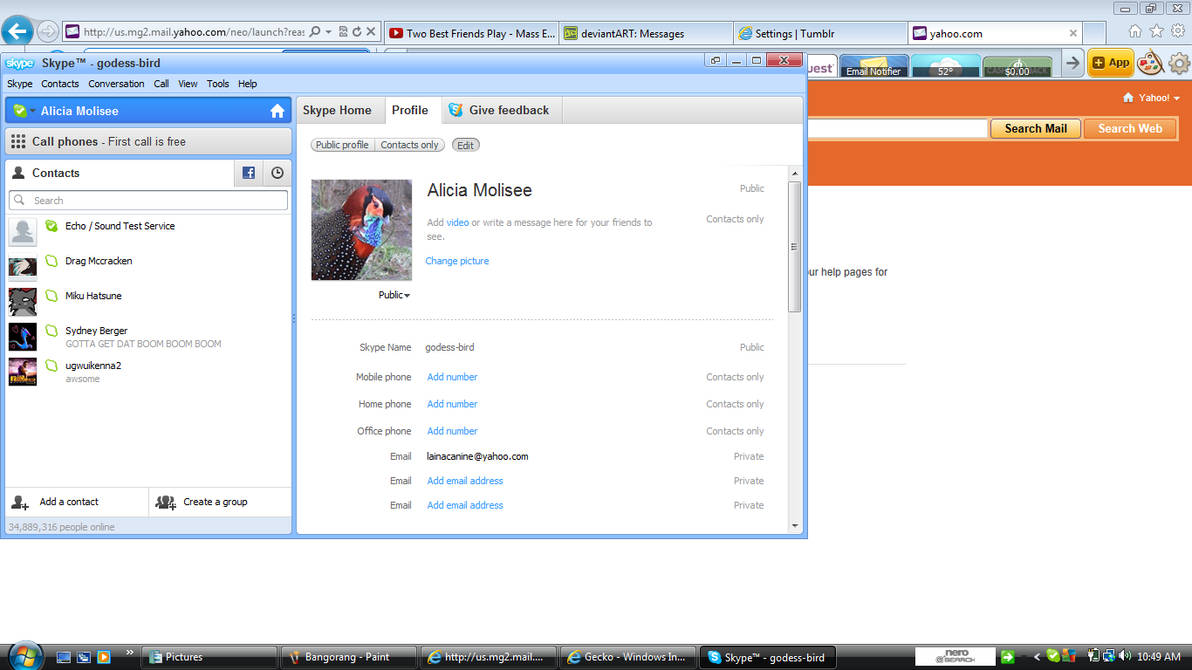Open the Conversation menu
The height and width of the screenshot is (670, 1192).
tap(116, 84)
